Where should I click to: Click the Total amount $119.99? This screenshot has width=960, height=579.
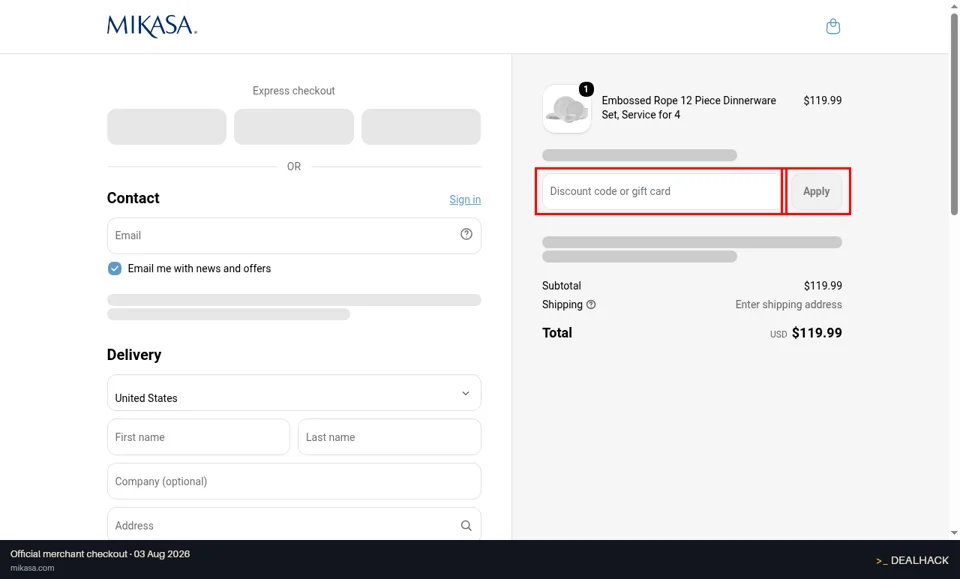817,332
